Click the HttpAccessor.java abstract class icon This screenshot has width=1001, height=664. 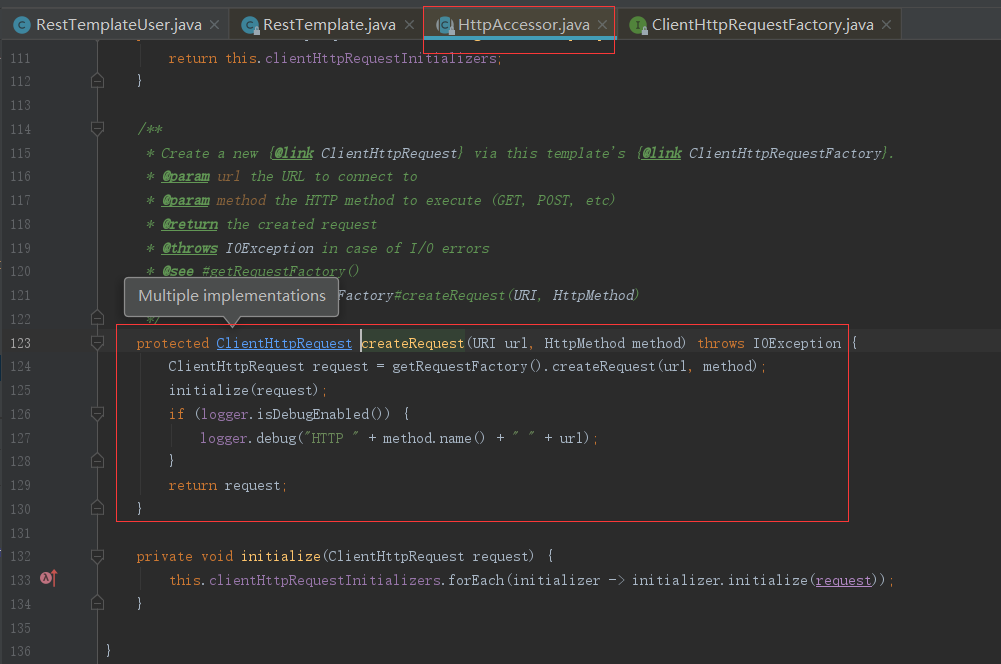[x=445, y=26]
